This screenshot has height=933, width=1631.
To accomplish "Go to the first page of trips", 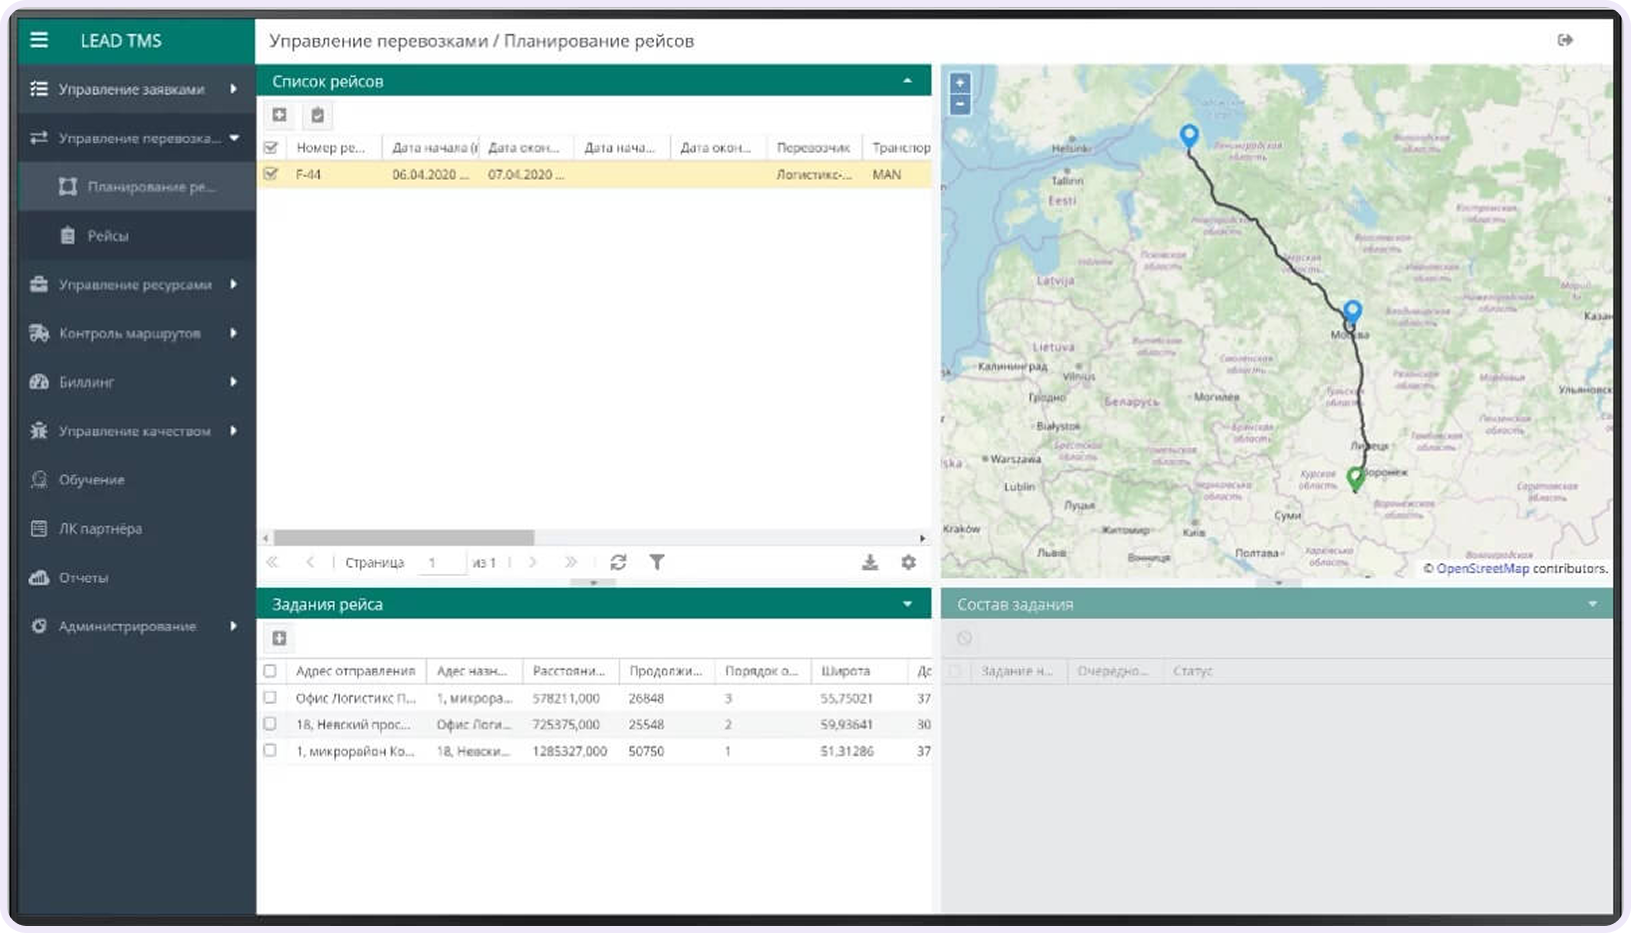I will (x=272, y=562).
